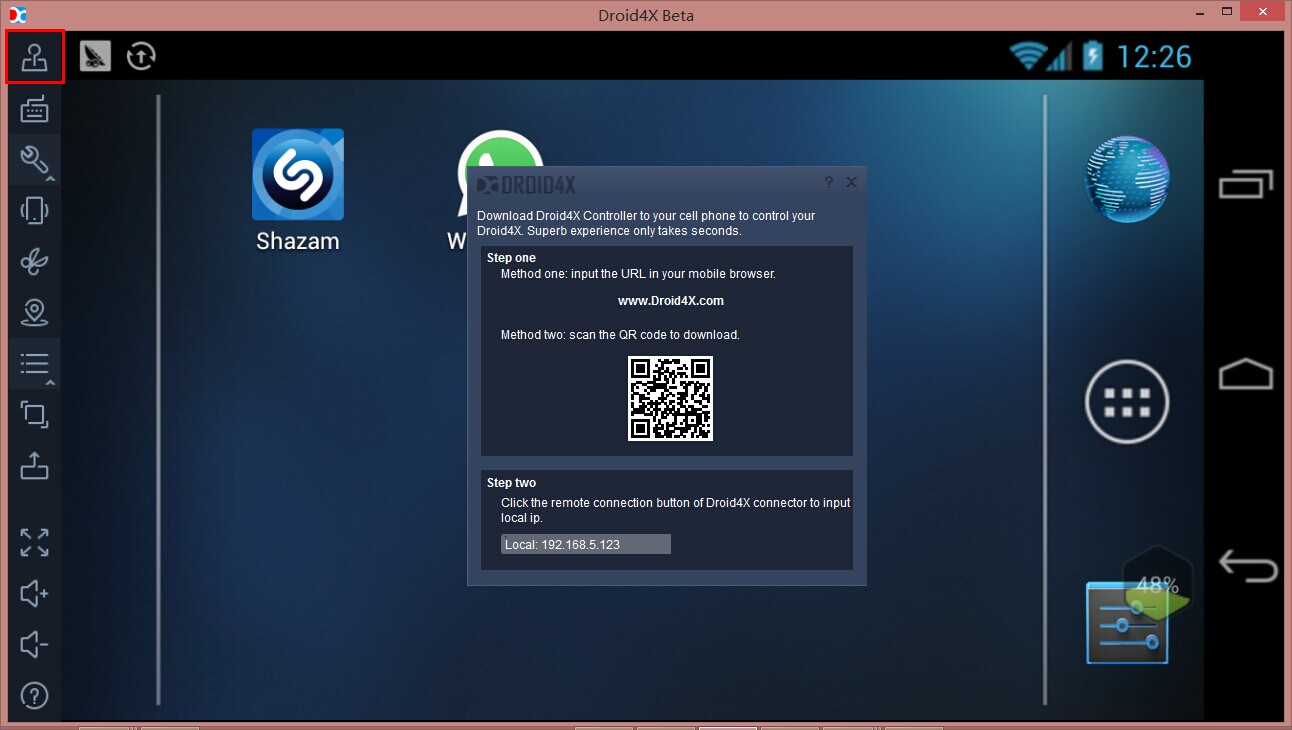1292x730 pixels.
Task: Open the keyboard mapping icon in sidebar
Action: pyautogui.click(x=35, y=109)
